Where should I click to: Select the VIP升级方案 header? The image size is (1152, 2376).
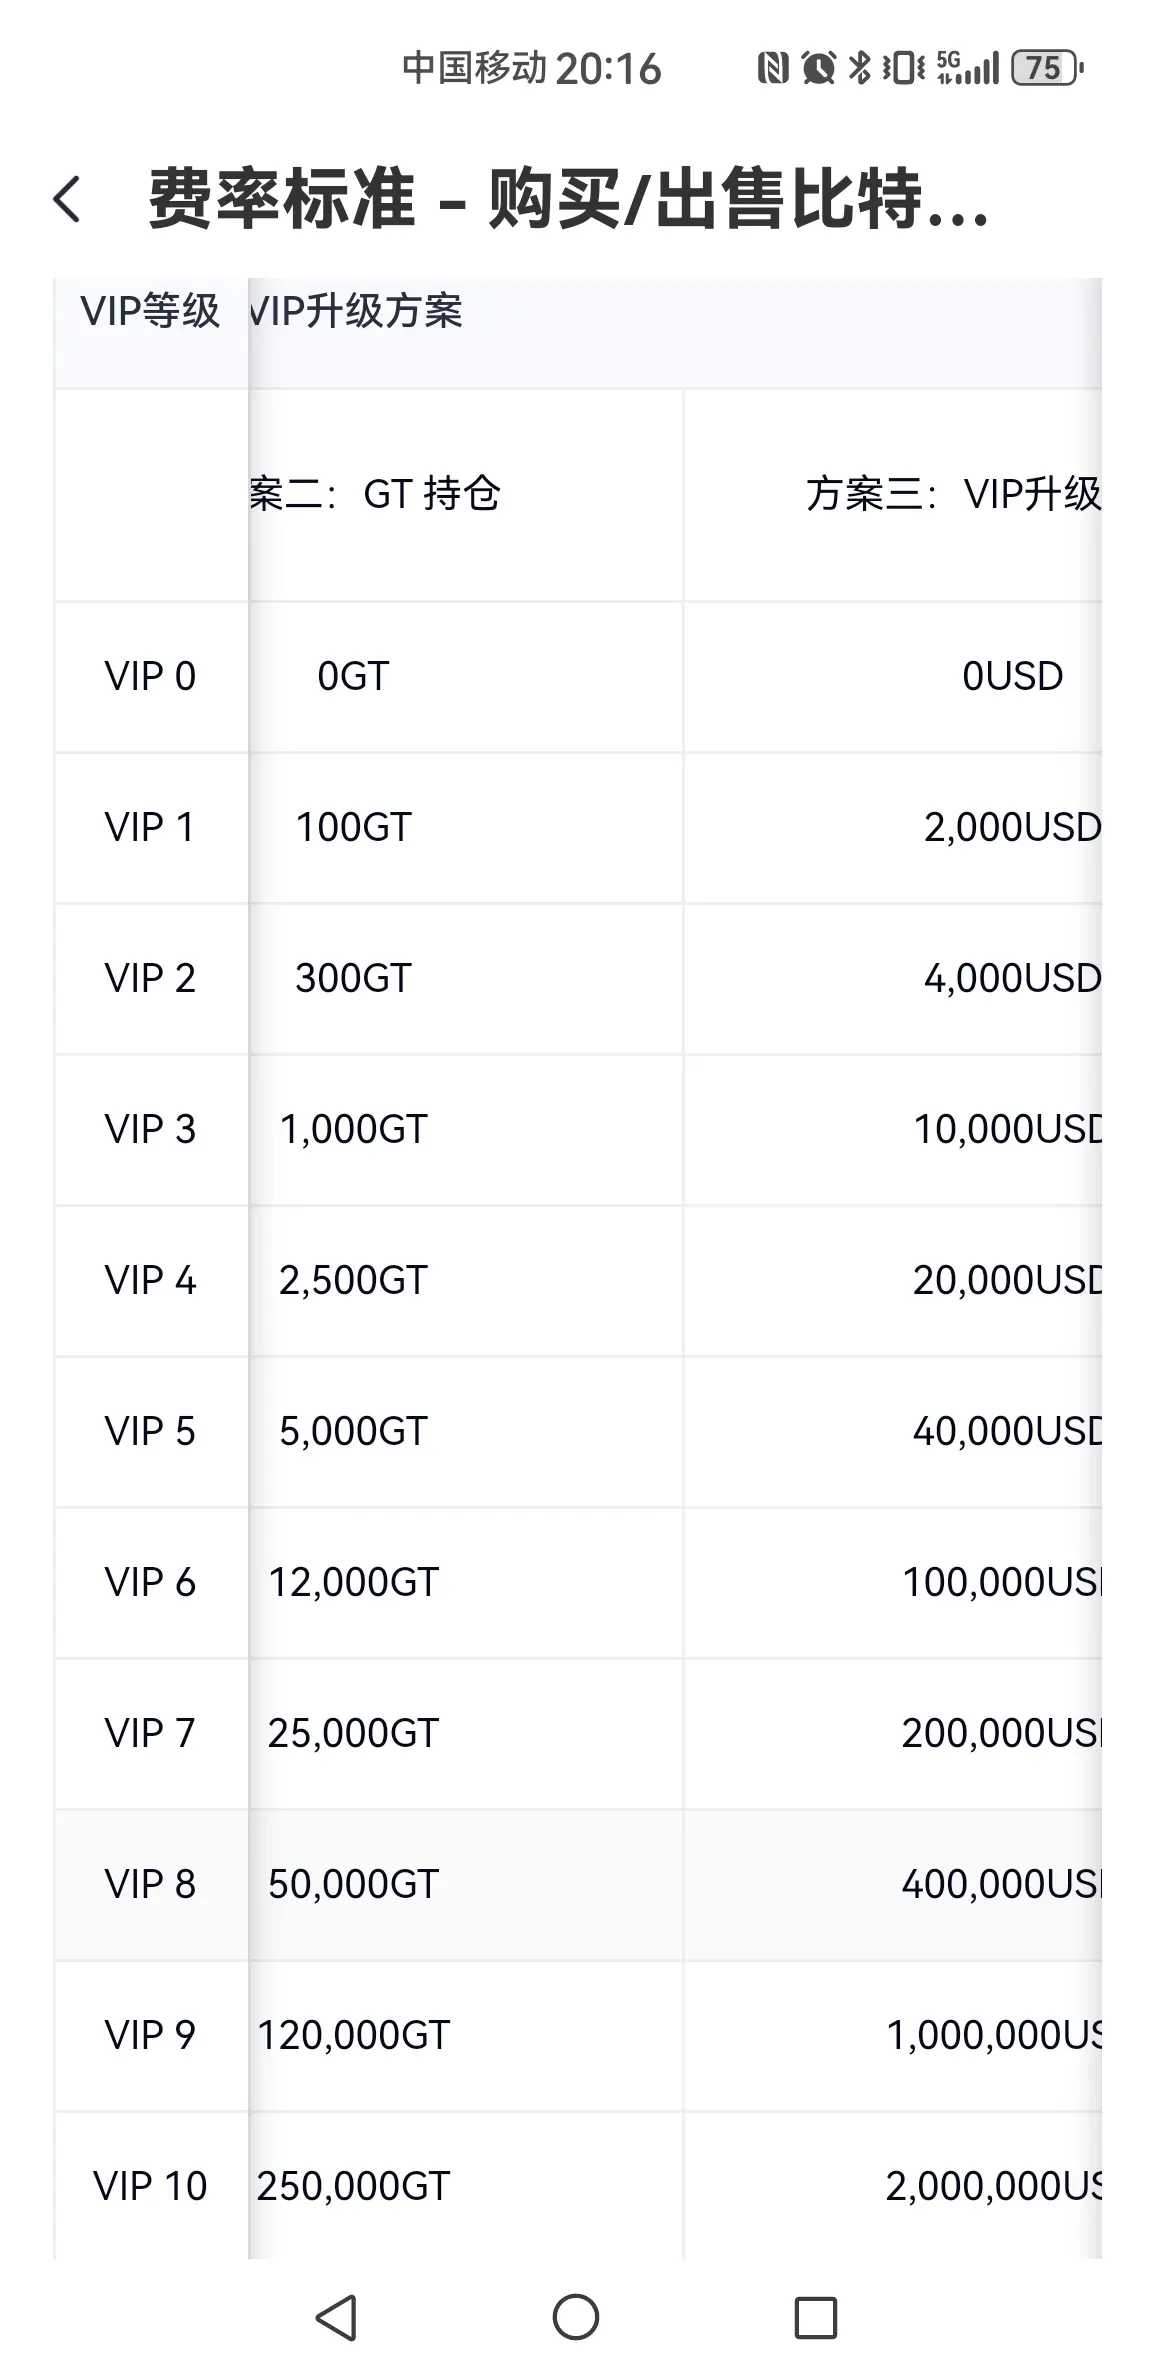coord(356,311)
